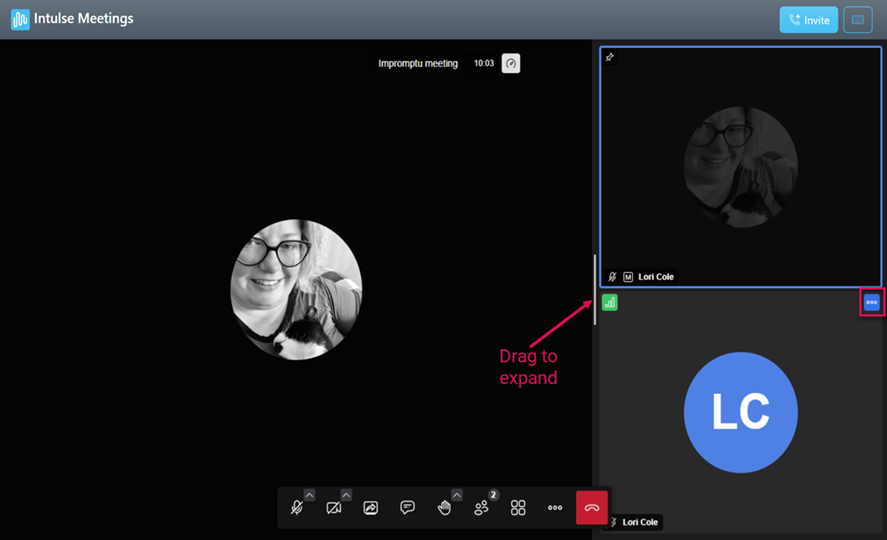Hang up the call with the red button
The width and height of the screenshot is (887, 540).
click(592, 508)
